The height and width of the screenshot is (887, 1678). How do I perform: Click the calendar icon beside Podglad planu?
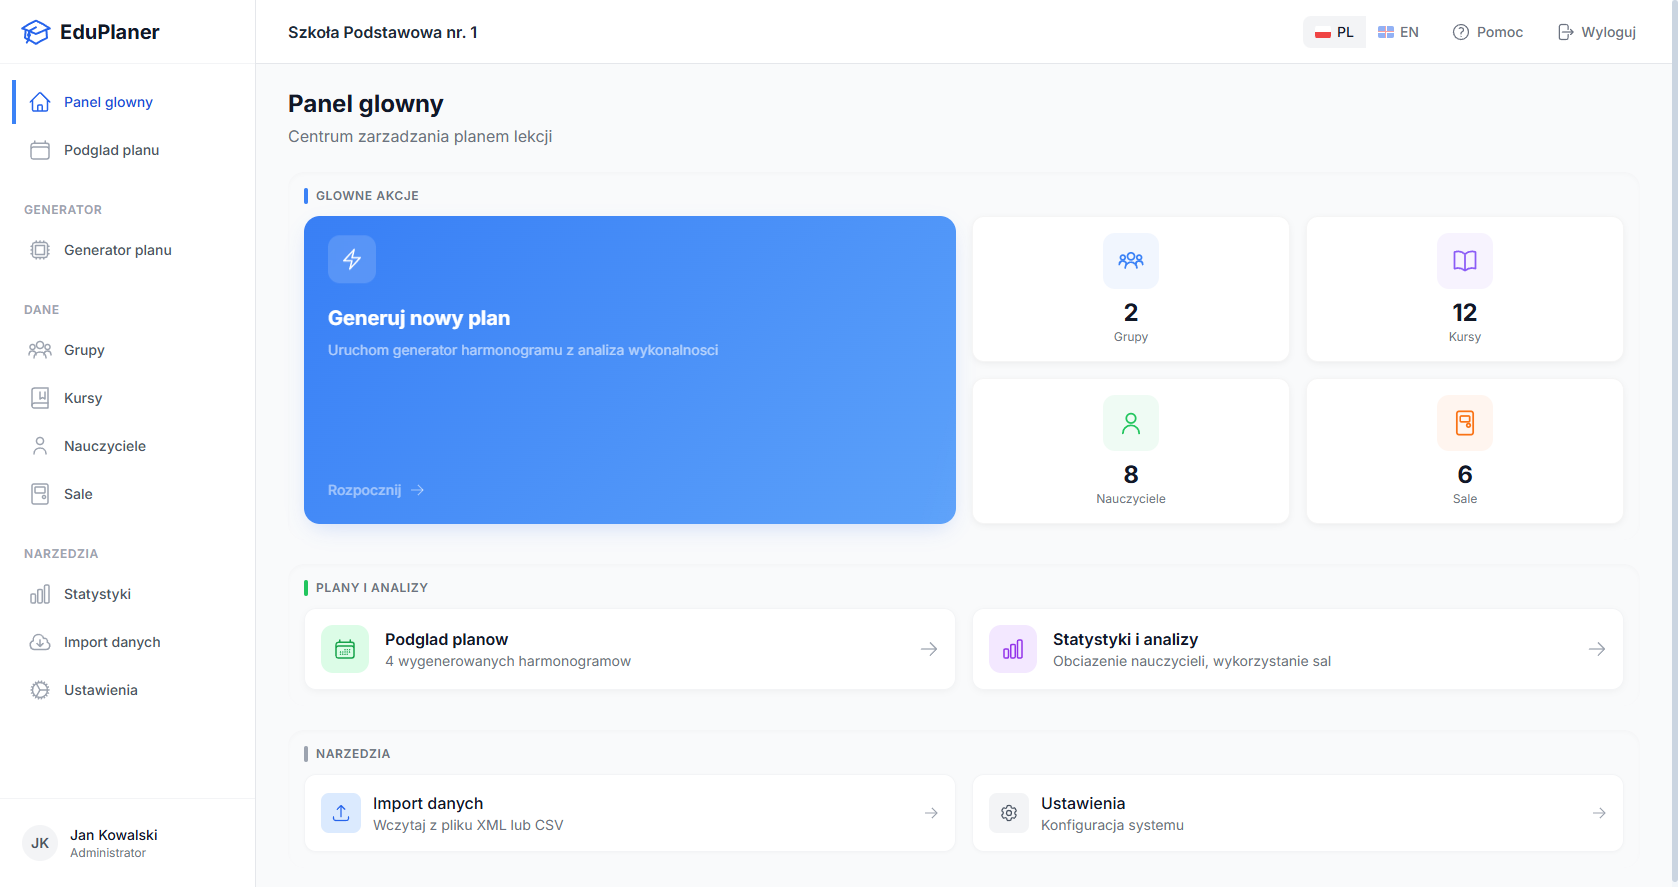point(40,150)
